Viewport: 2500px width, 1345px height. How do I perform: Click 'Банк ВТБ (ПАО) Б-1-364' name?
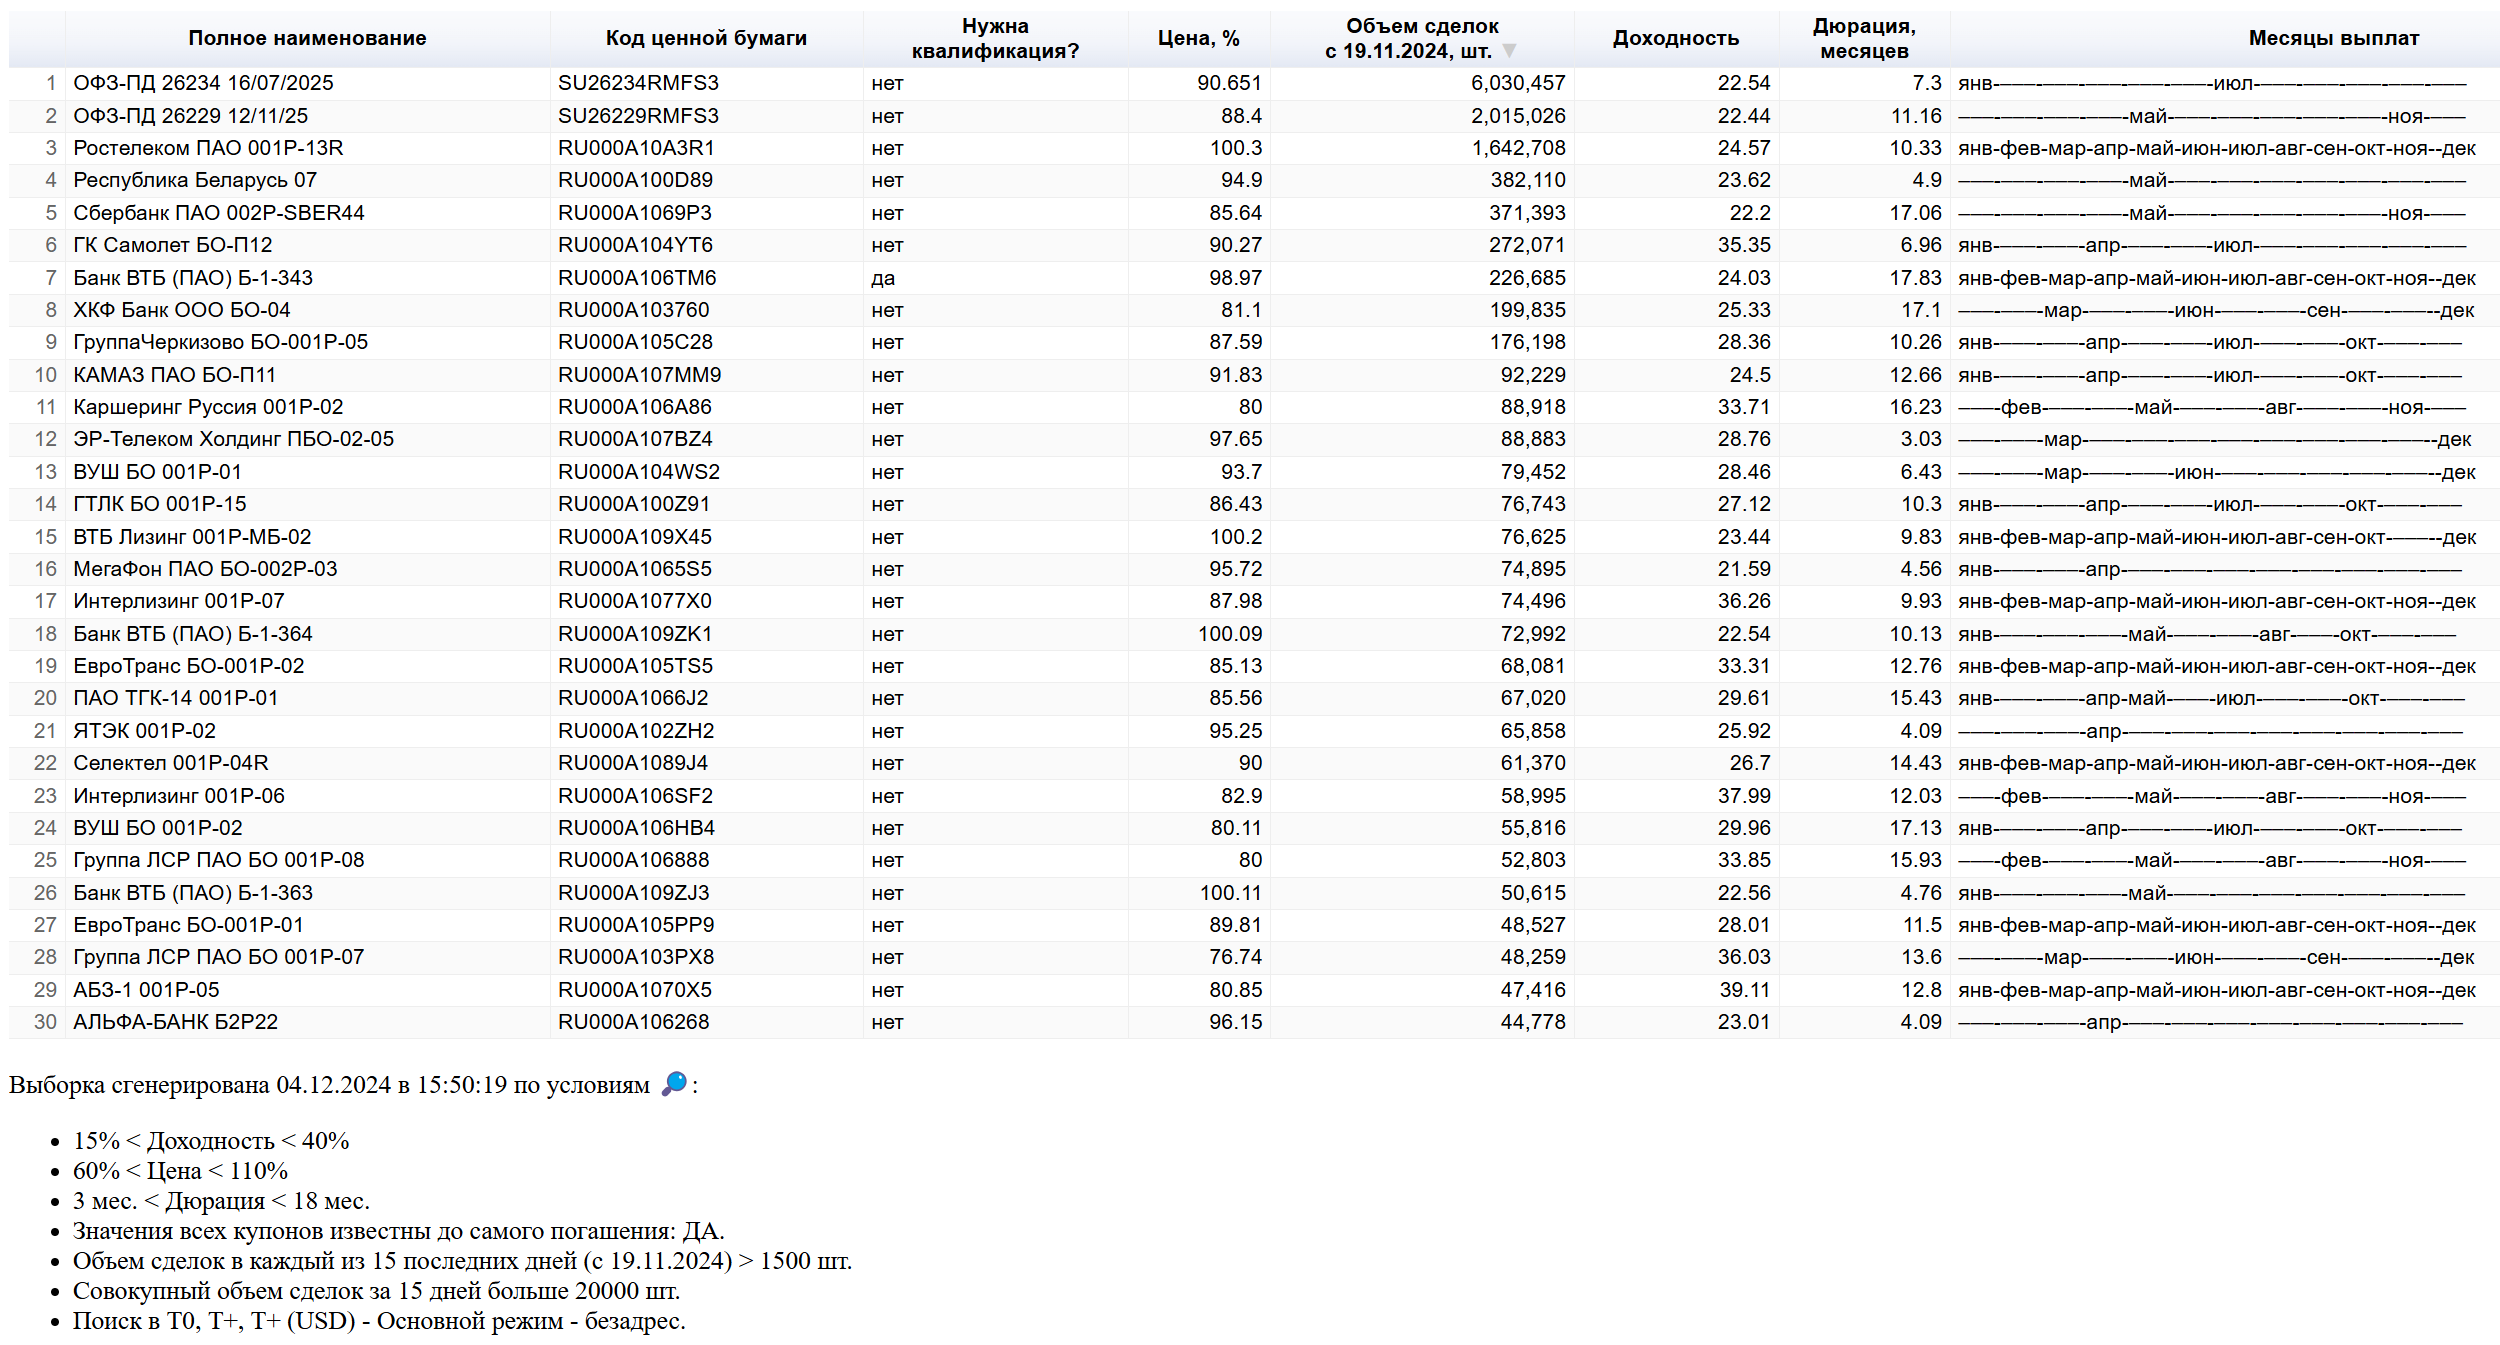[193, 634]
